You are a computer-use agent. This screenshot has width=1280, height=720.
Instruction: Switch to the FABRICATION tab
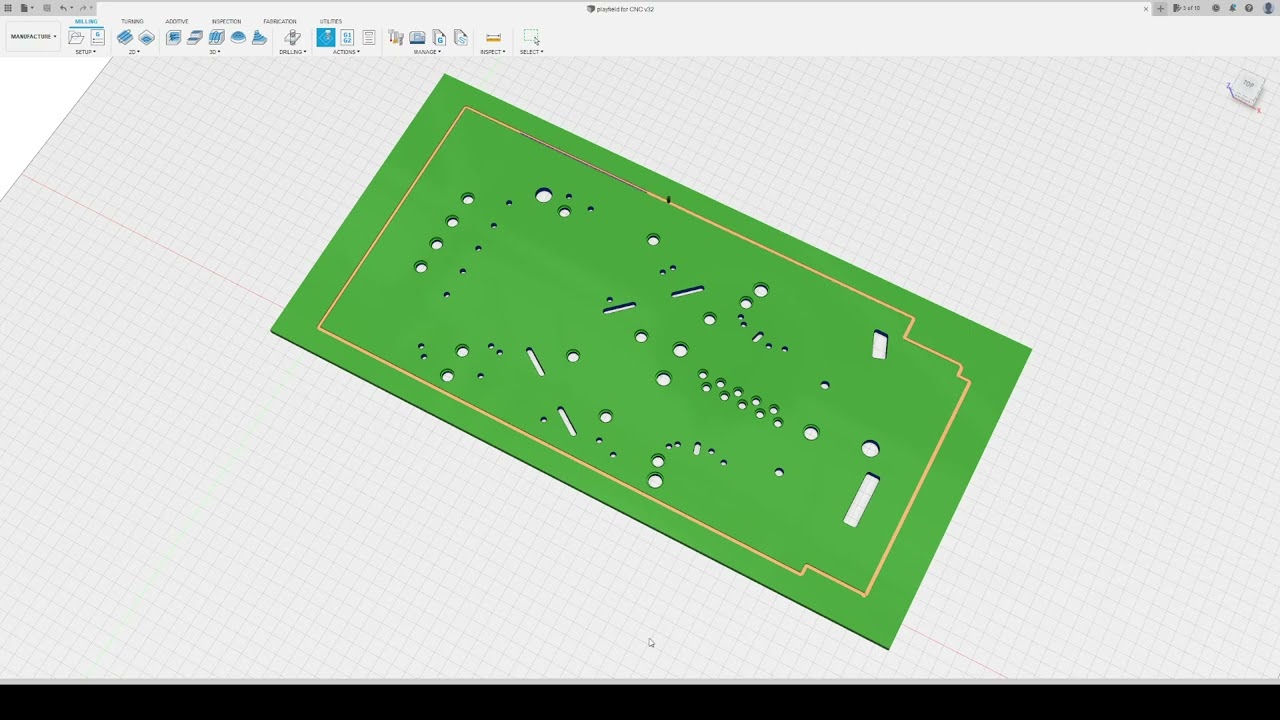280,21
